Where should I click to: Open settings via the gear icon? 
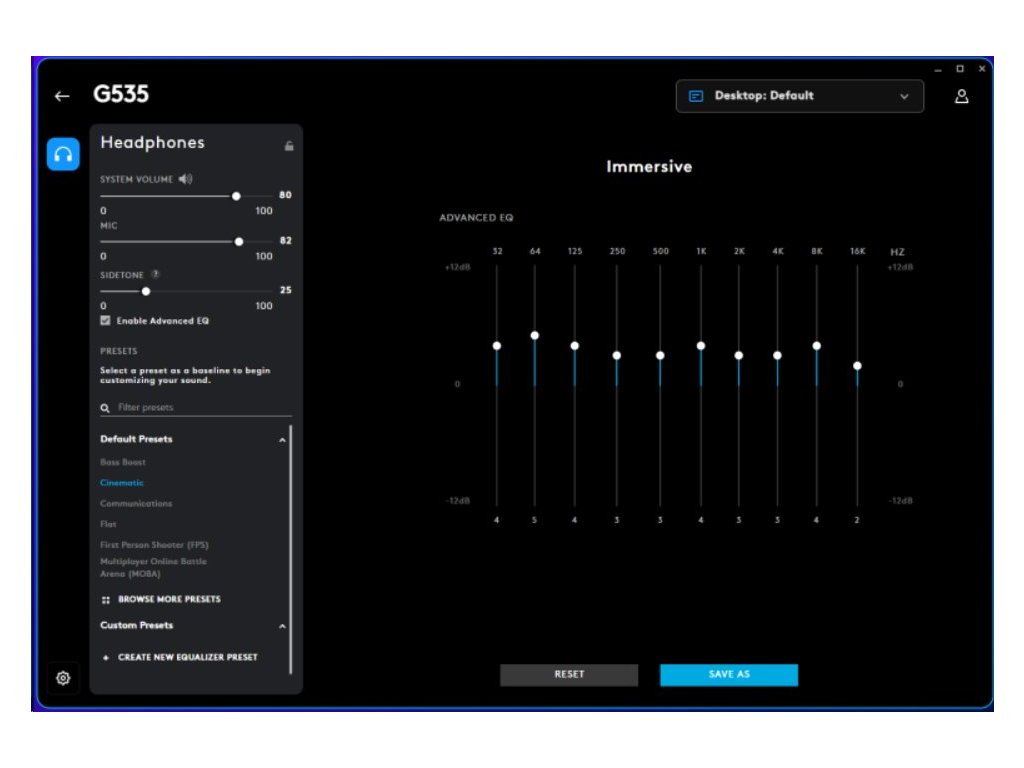pos(63,678)
